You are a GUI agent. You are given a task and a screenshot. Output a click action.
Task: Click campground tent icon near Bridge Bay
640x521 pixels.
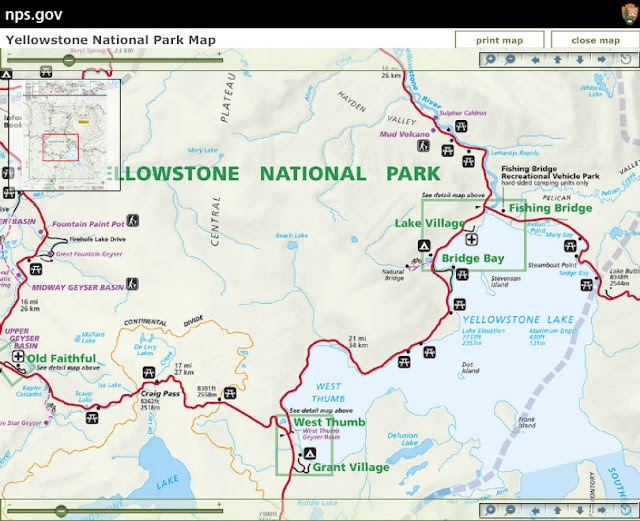tap(424, 246)
